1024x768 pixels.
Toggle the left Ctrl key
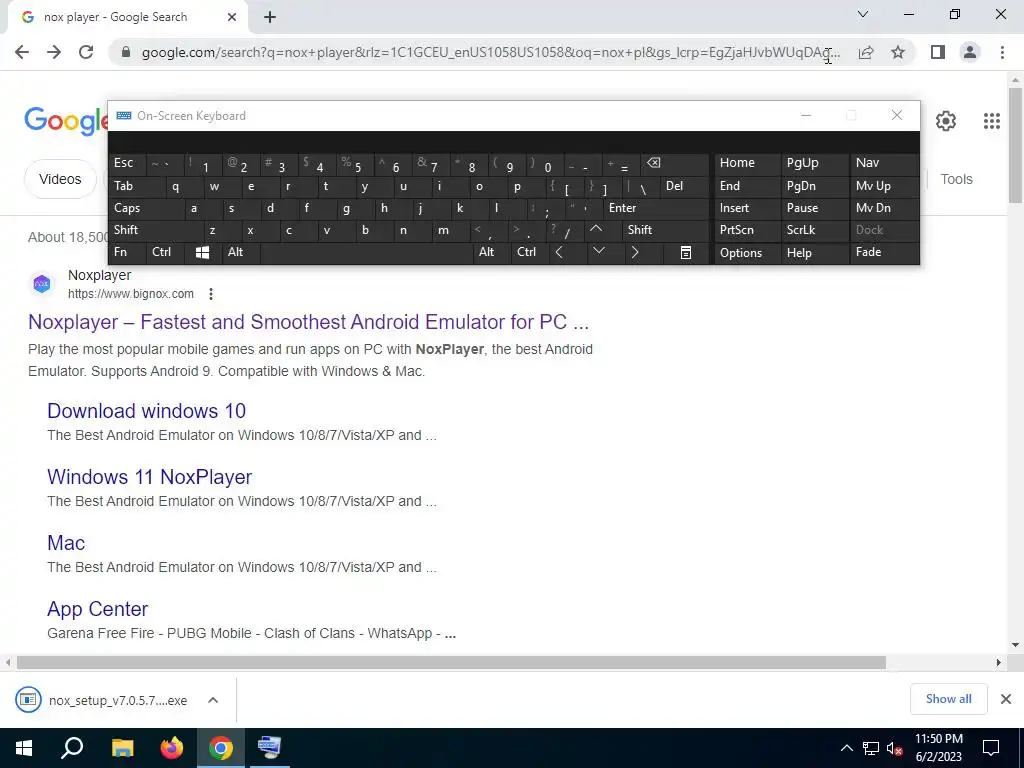coord(164,252)
